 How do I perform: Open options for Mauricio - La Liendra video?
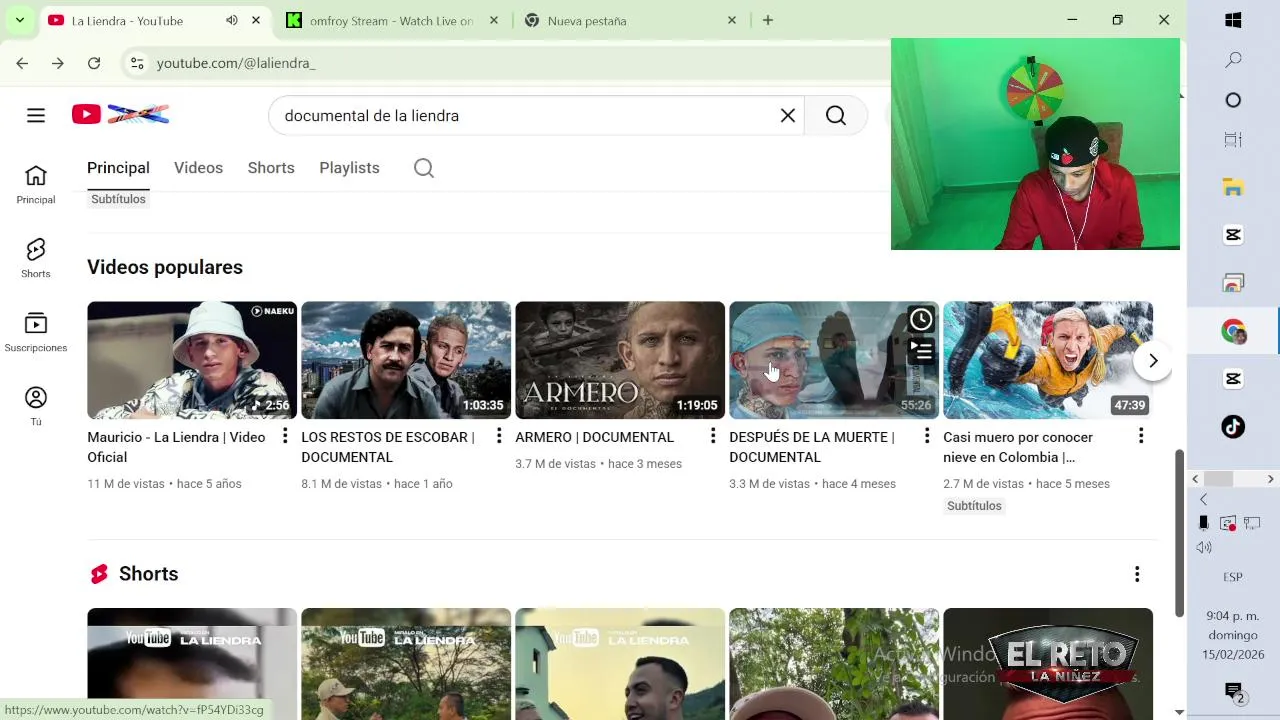click(x=285, y=436)
